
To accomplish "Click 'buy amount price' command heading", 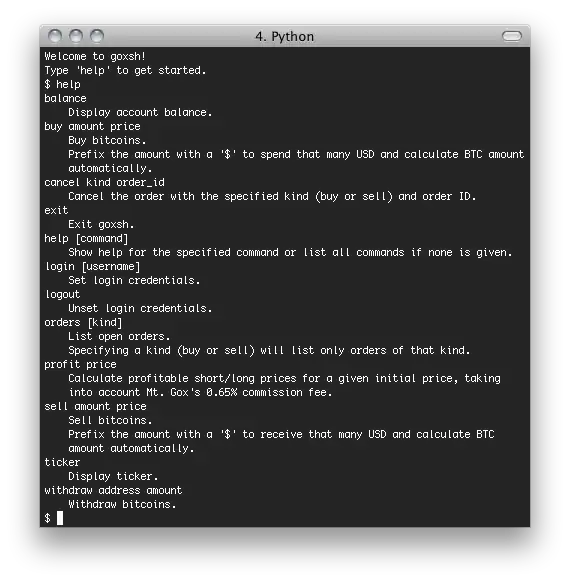I will click(92, 127).
